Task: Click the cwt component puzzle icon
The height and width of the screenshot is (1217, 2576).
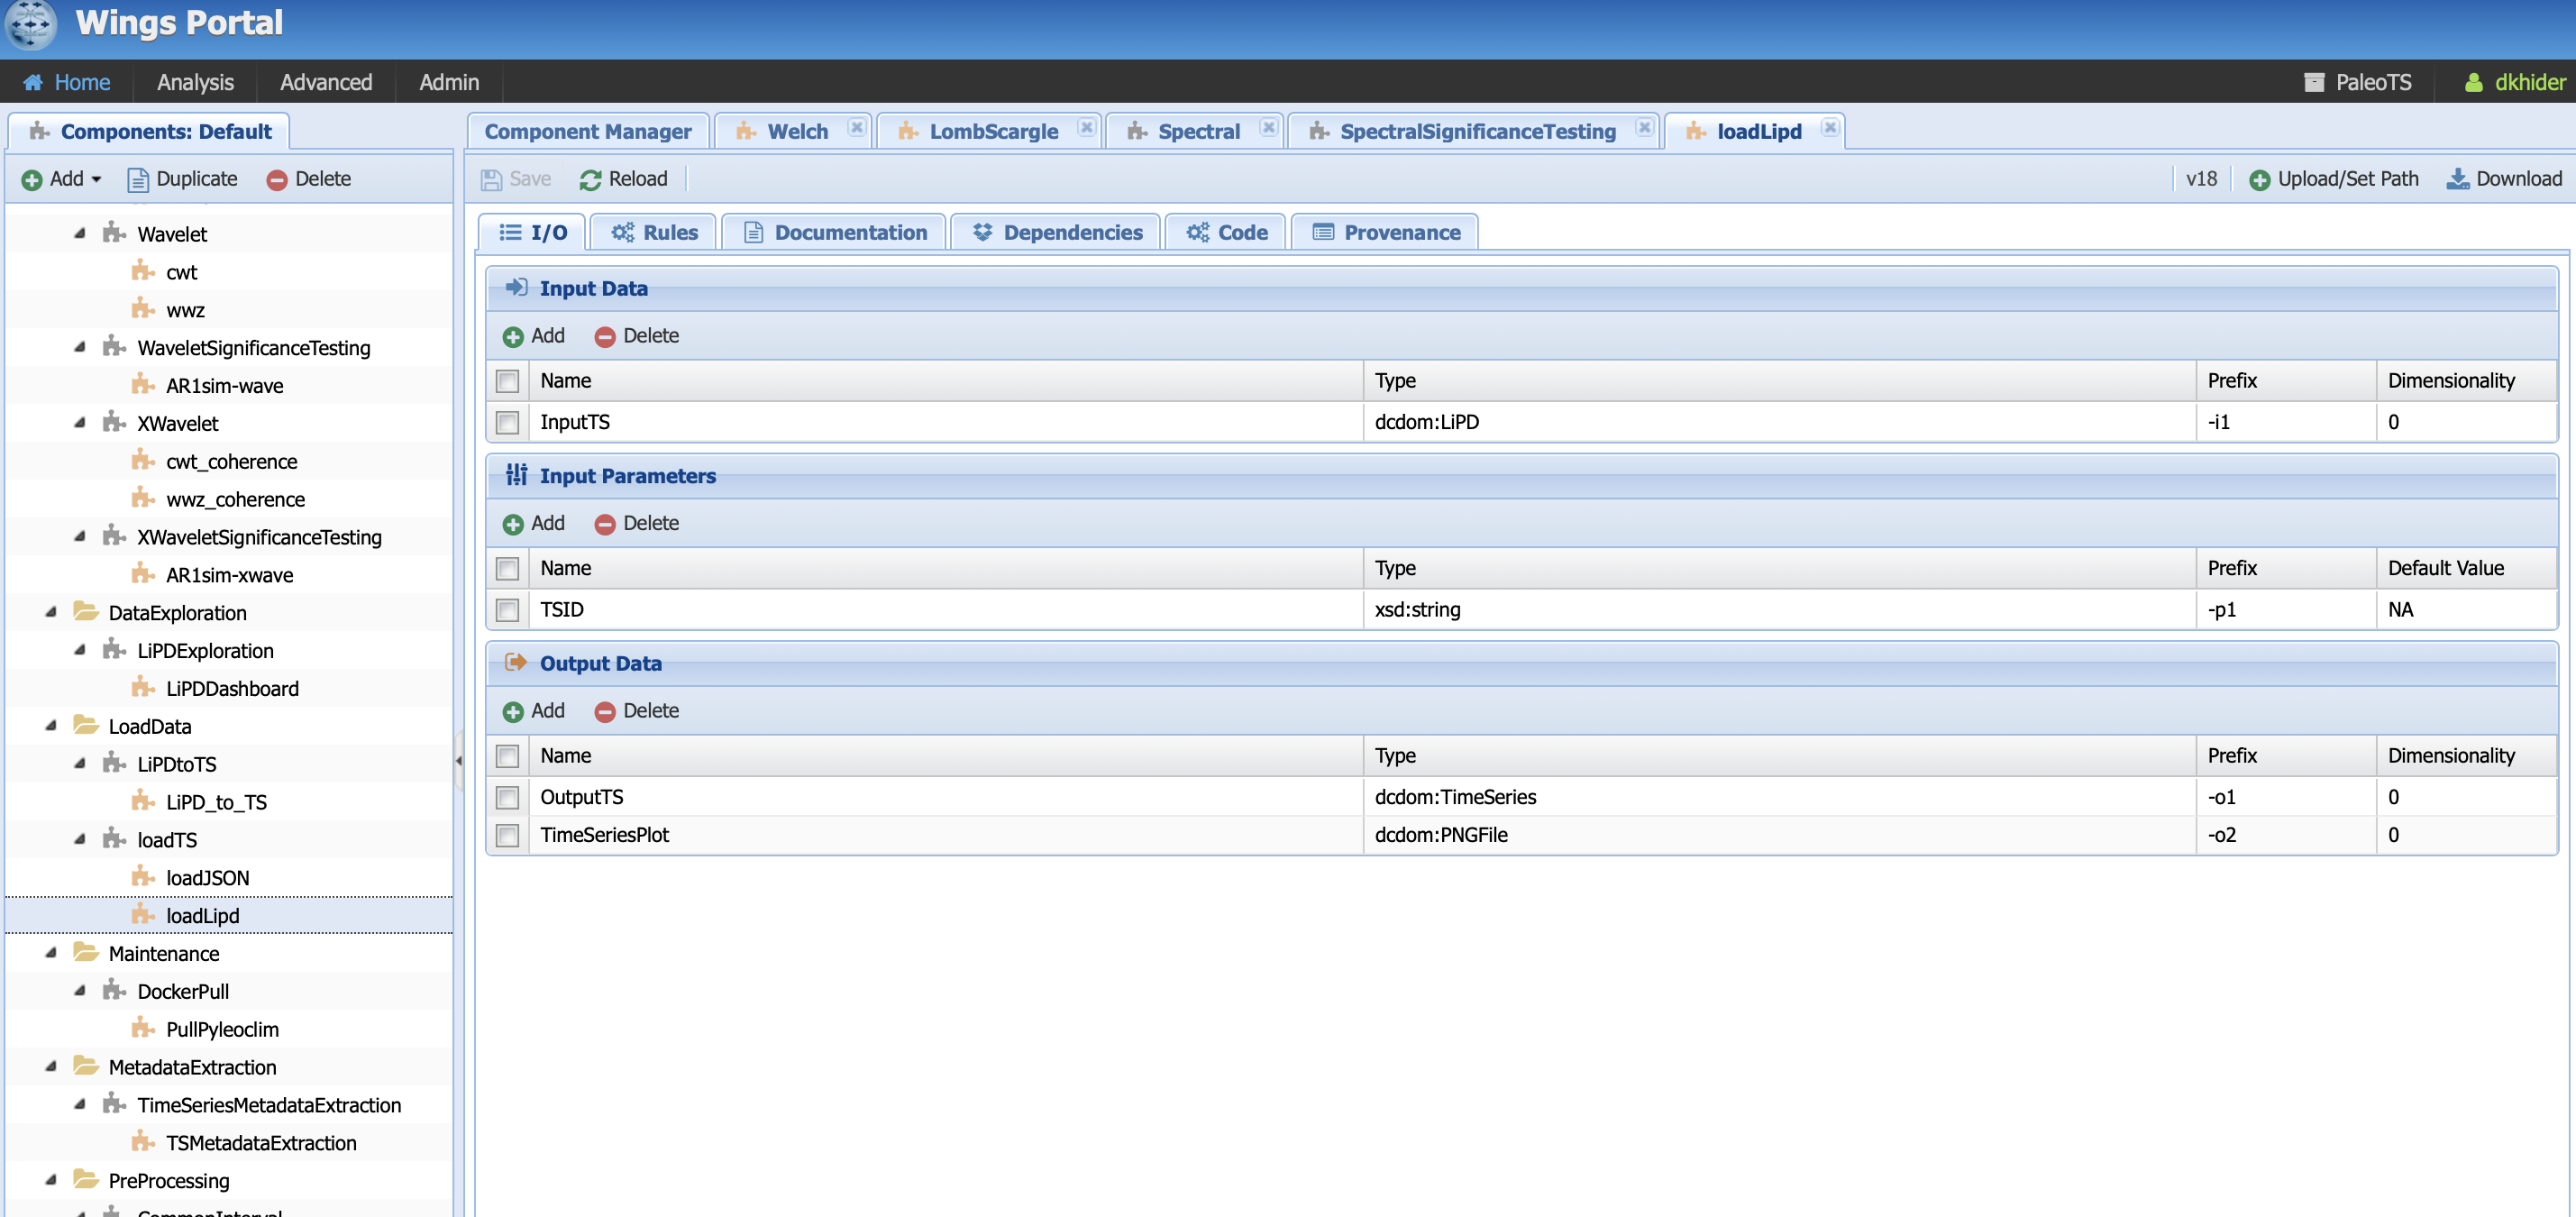Action: pyautogui.click(x=143, y=271)
